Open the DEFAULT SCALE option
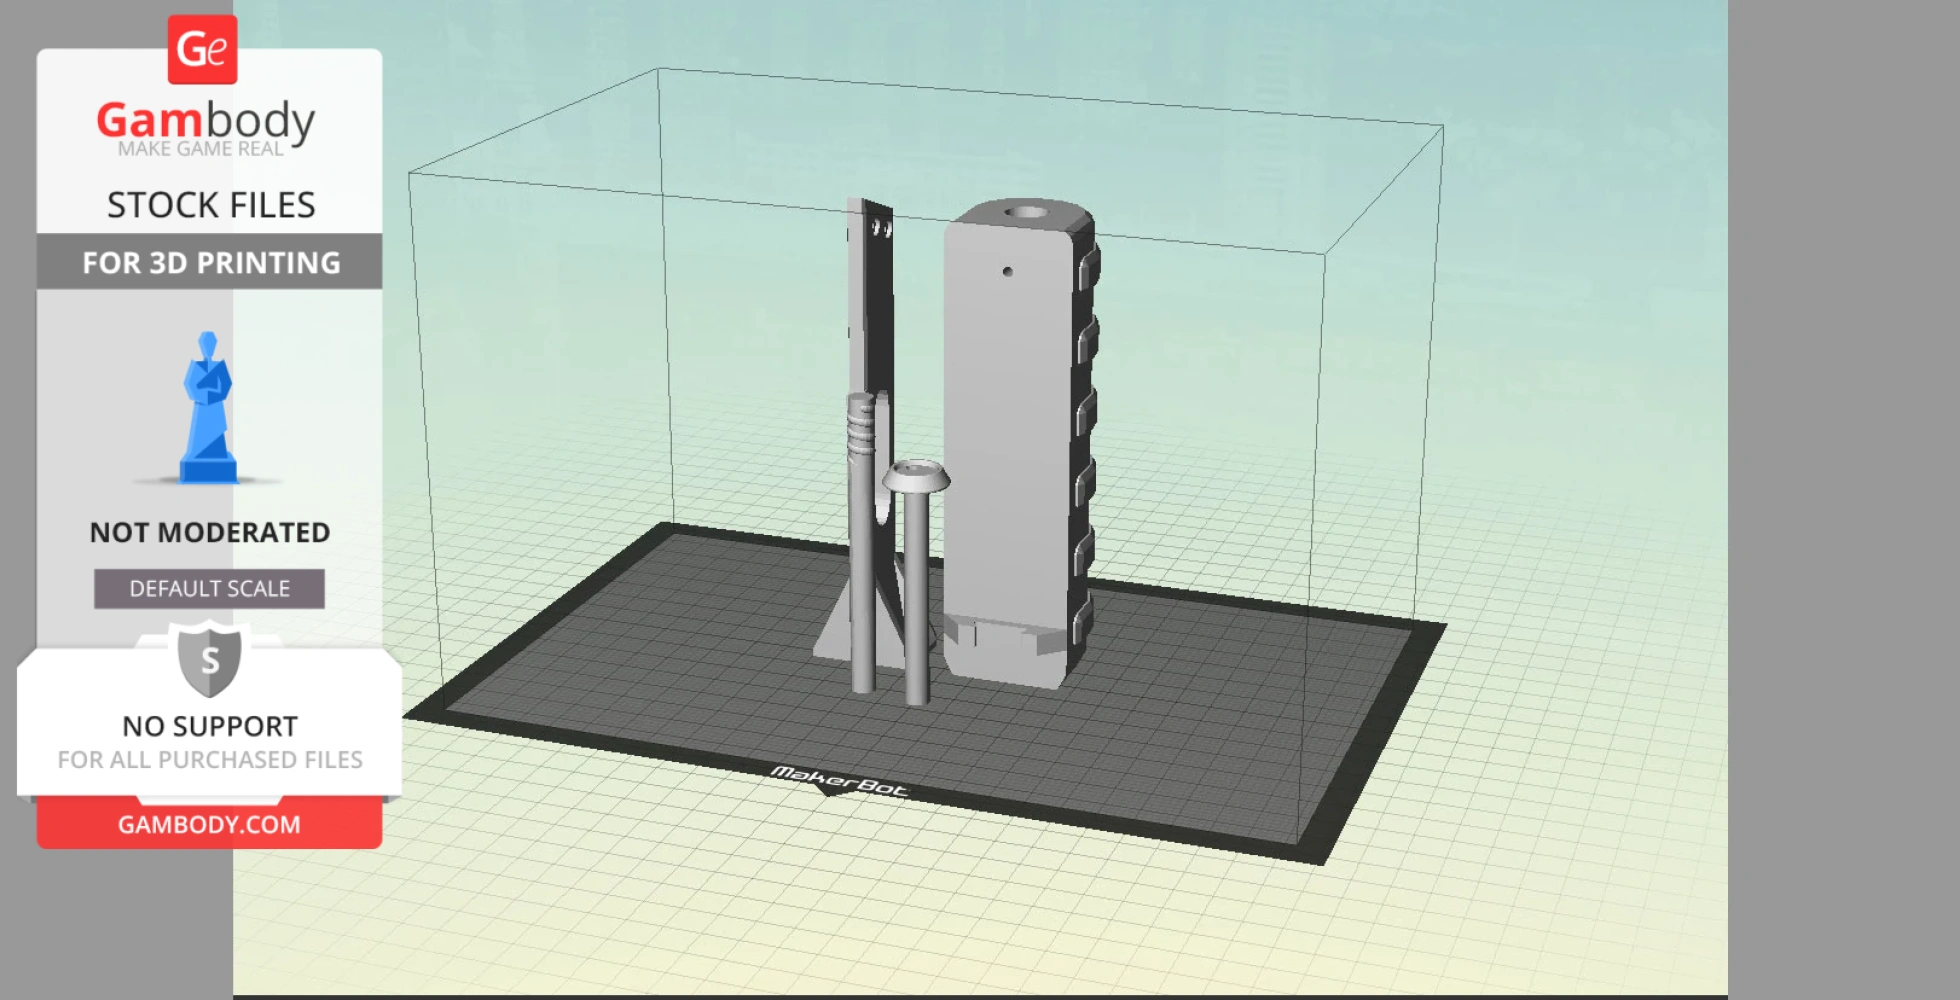Image resolution: width=1960 pixels, height=1000 pixels. click(207, 588)
